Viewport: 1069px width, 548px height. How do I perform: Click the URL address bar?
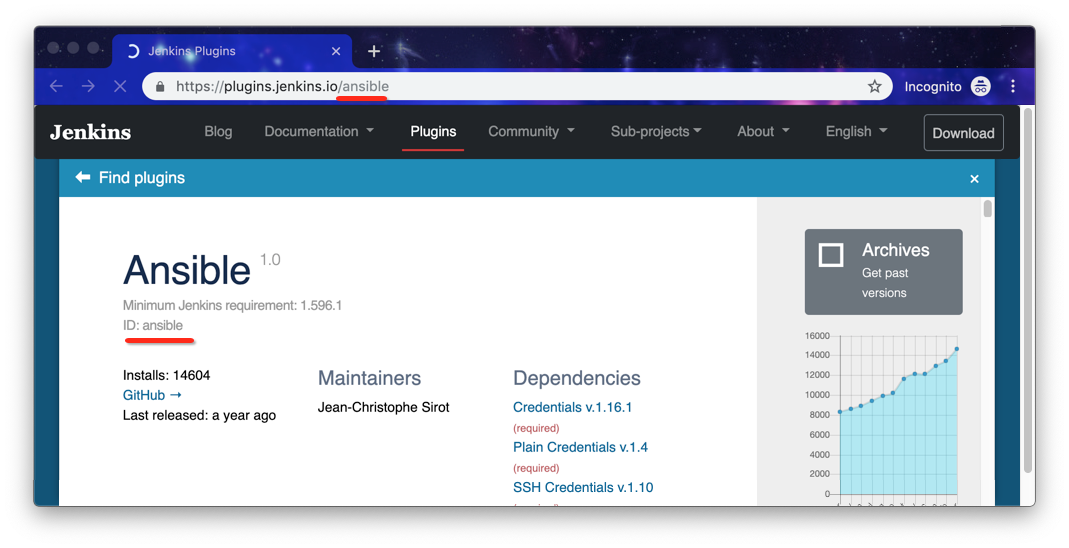(500, 87)
